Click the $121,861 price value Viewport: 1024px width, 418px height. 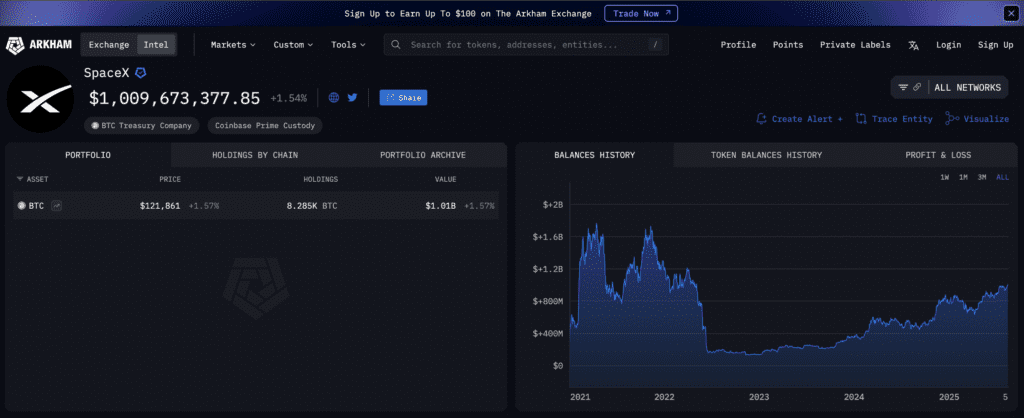click(x=160, y=206)
